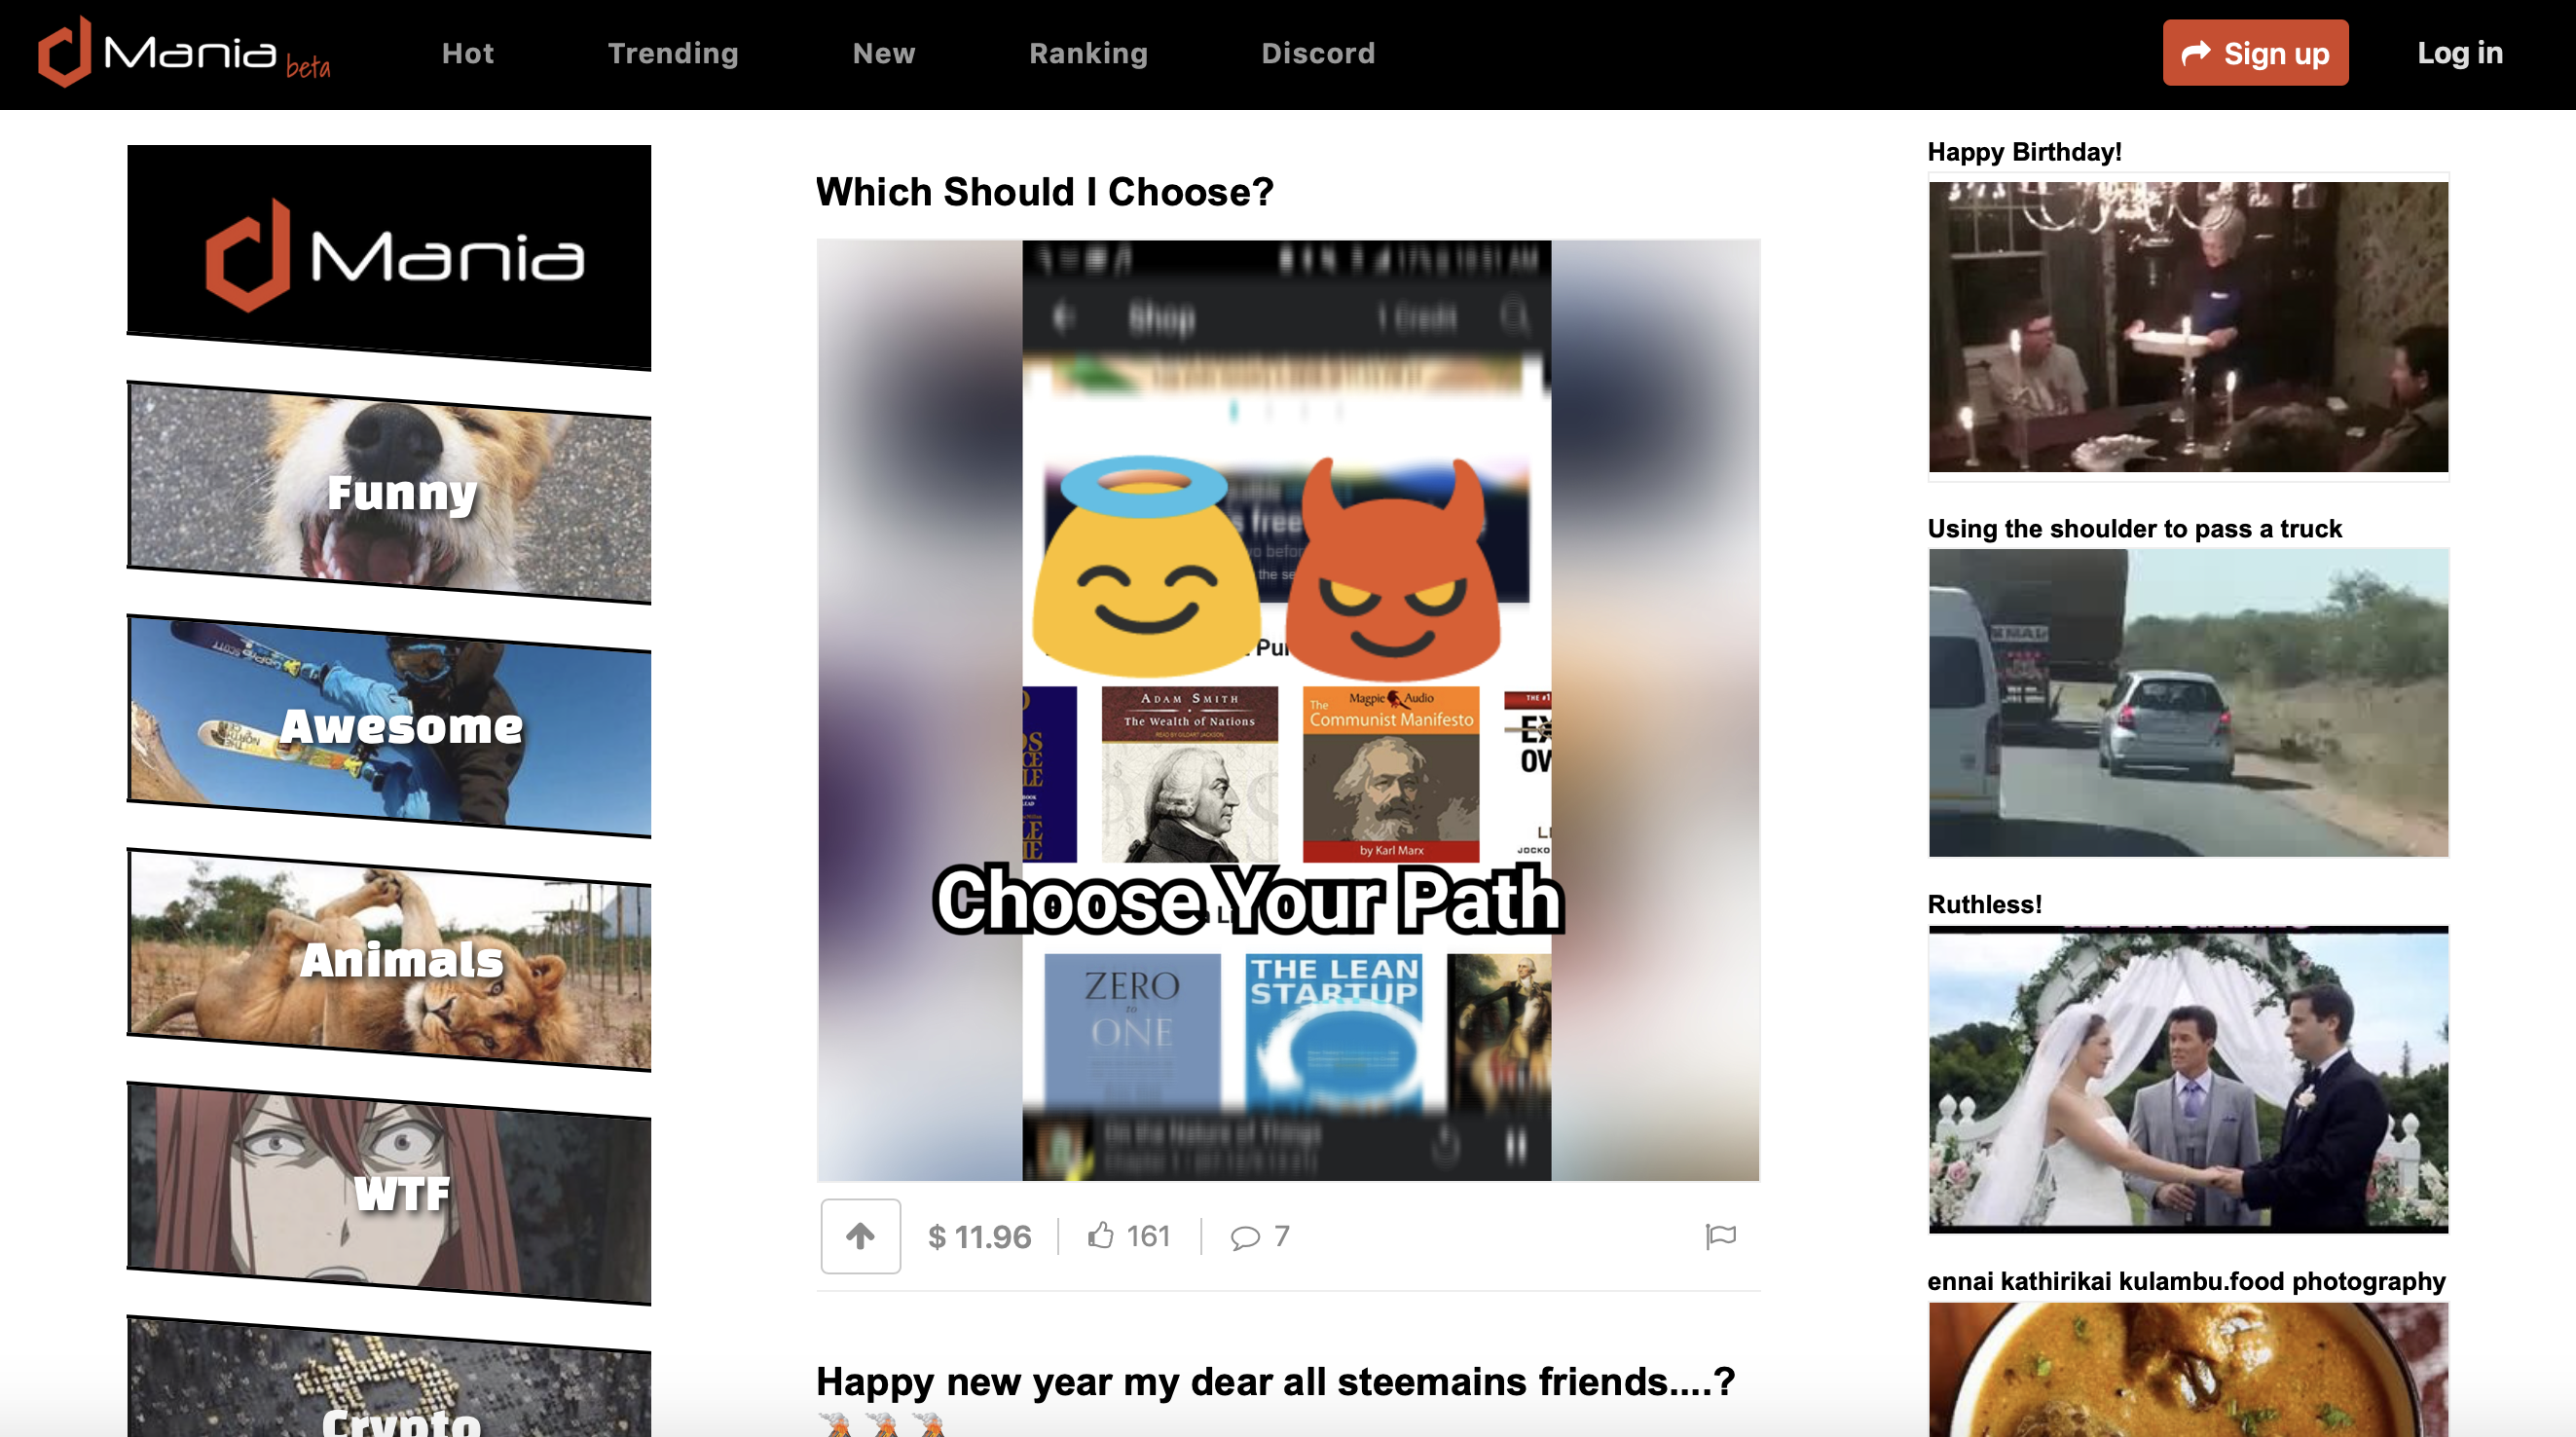The image size is (2576, 1437).
Task: Click the dMania logo in header
Action: [x=184, y=53]
